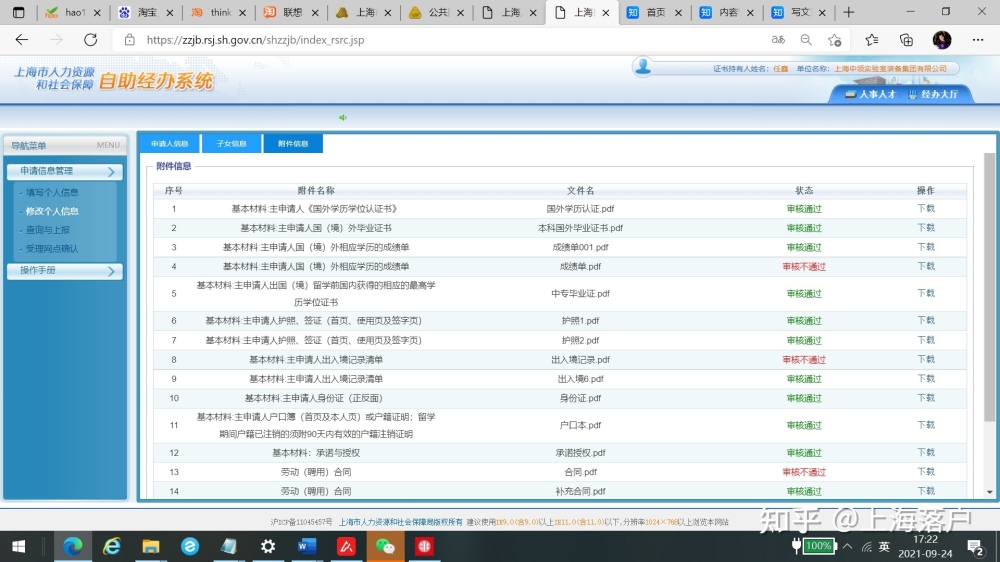Viewport: 1000px width, 562px height.
Task: Click the zoom magnifier icon in address bar
Action: [806, 40]
